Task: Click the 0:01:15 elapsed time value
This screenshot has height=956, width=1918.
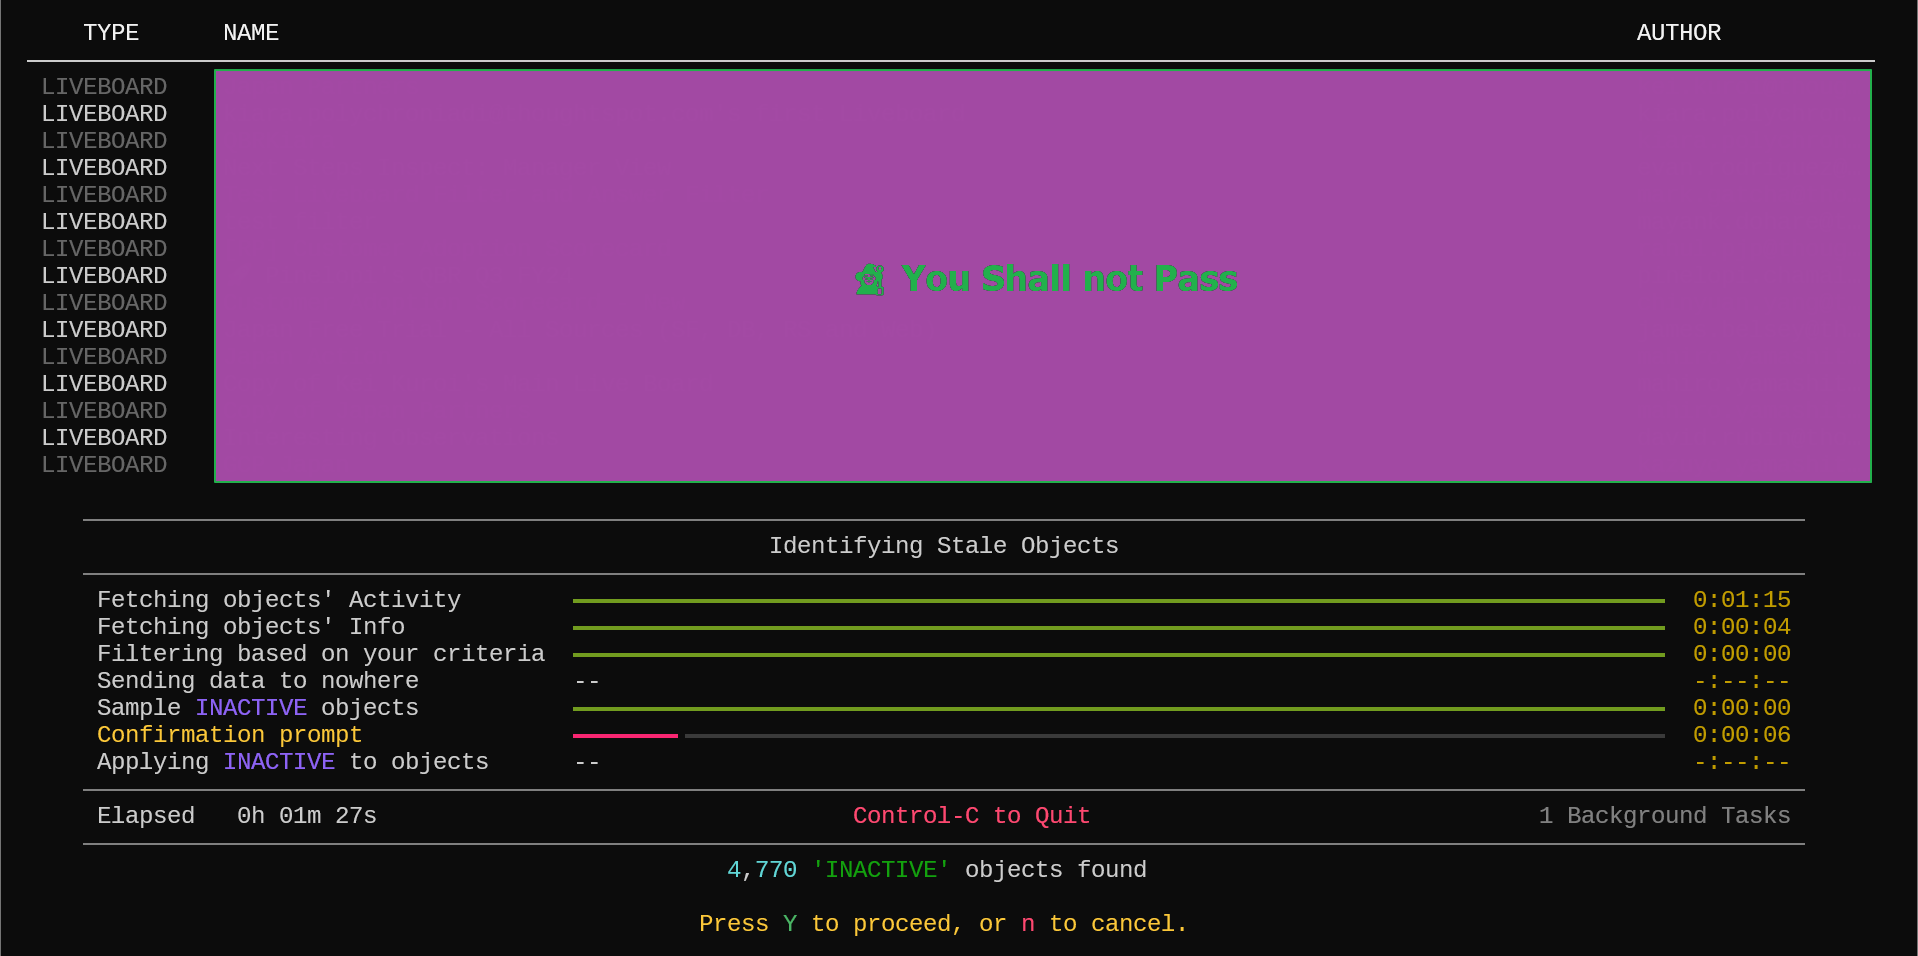Action: pyautogui.click(x=1742, y=600)
